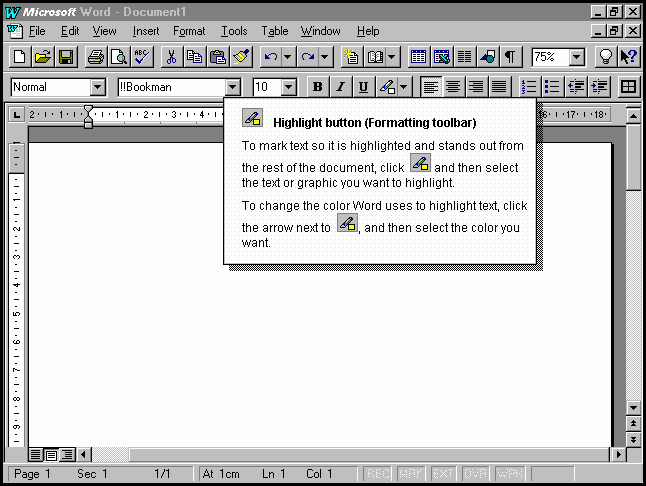The width and height of the screenshot is (646, 486).
Task: Activate the Format Painter brush
Action: coord(241,56)
